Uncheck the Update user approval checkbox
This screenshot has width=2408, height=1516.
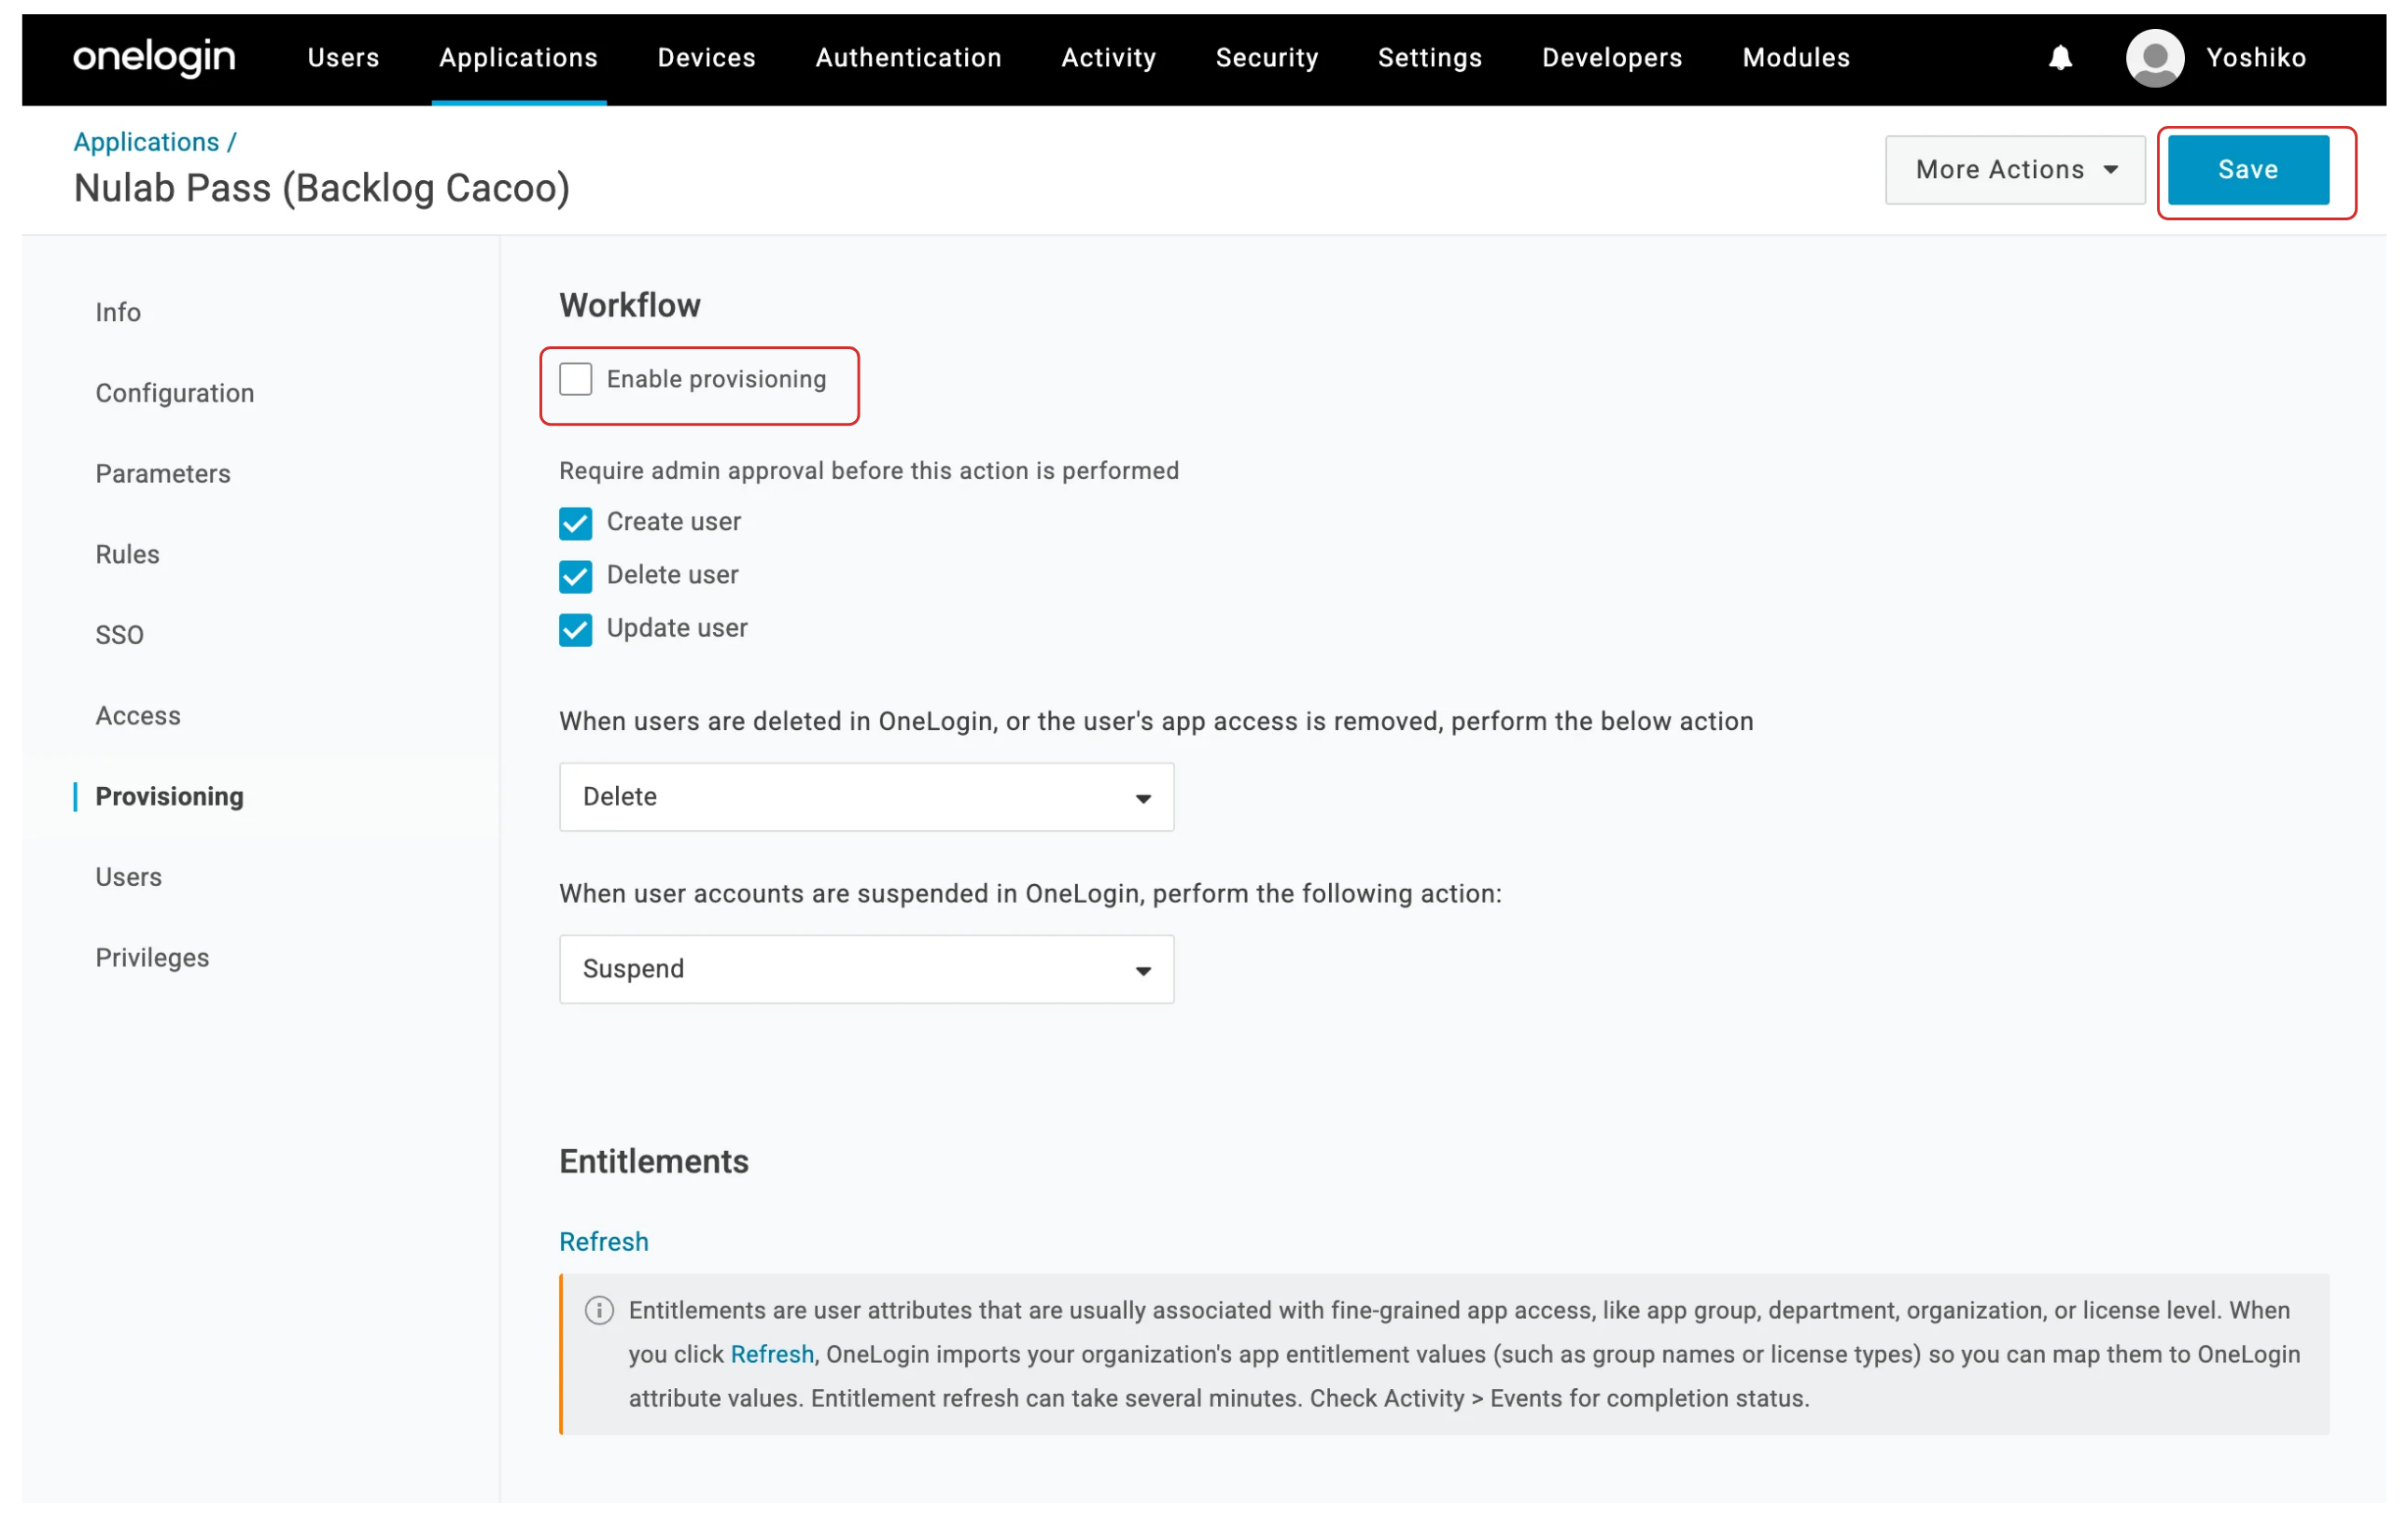(576, 629)
